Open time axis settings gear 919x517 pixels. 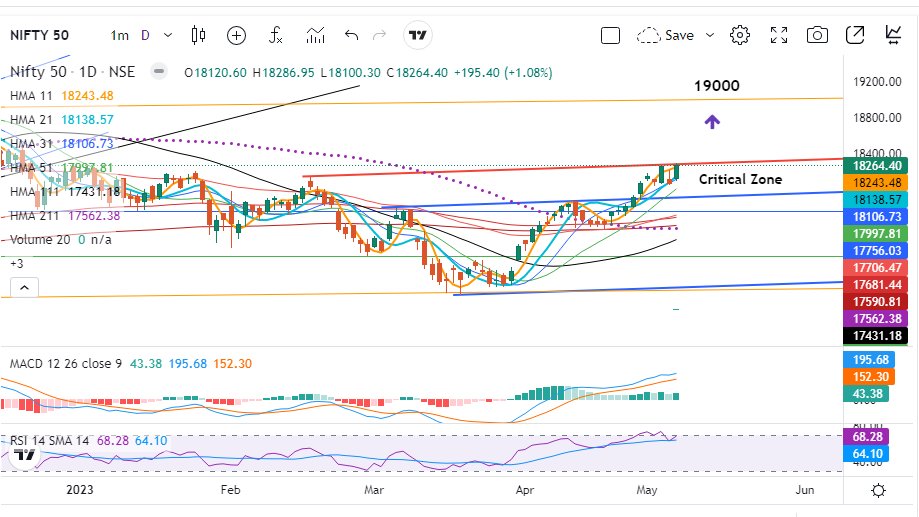tap(878, 490)
